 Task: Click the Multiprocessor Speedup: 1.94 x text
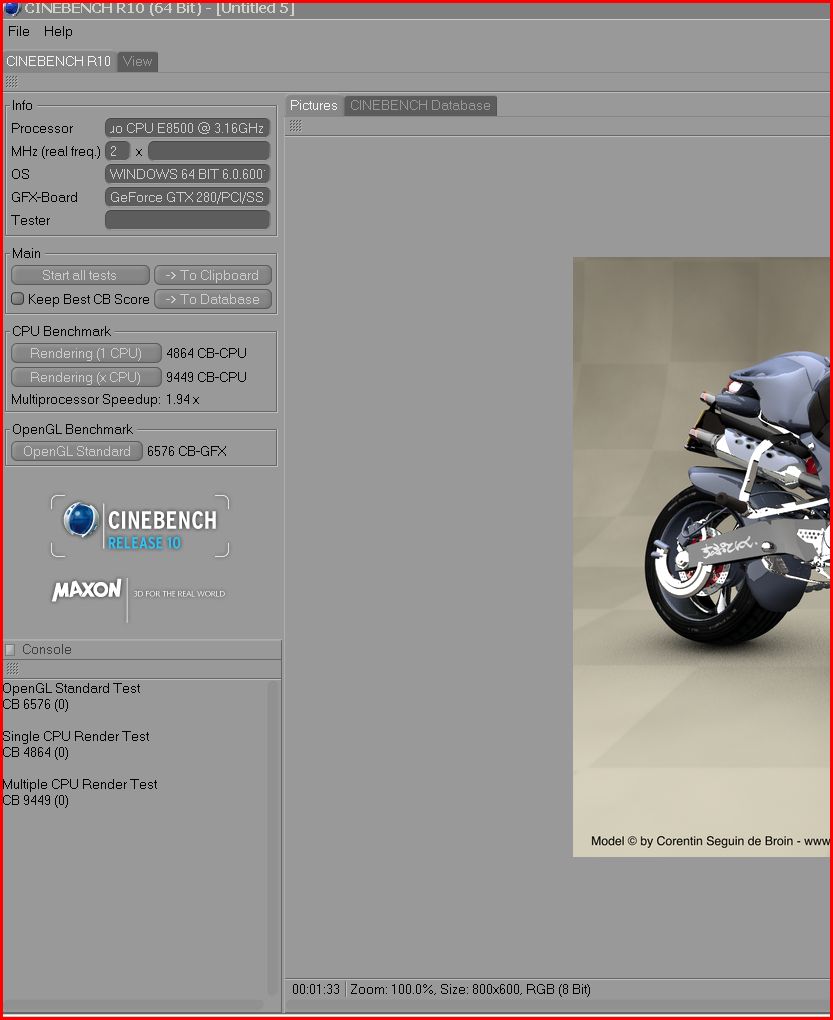click(x=105, y=399)
